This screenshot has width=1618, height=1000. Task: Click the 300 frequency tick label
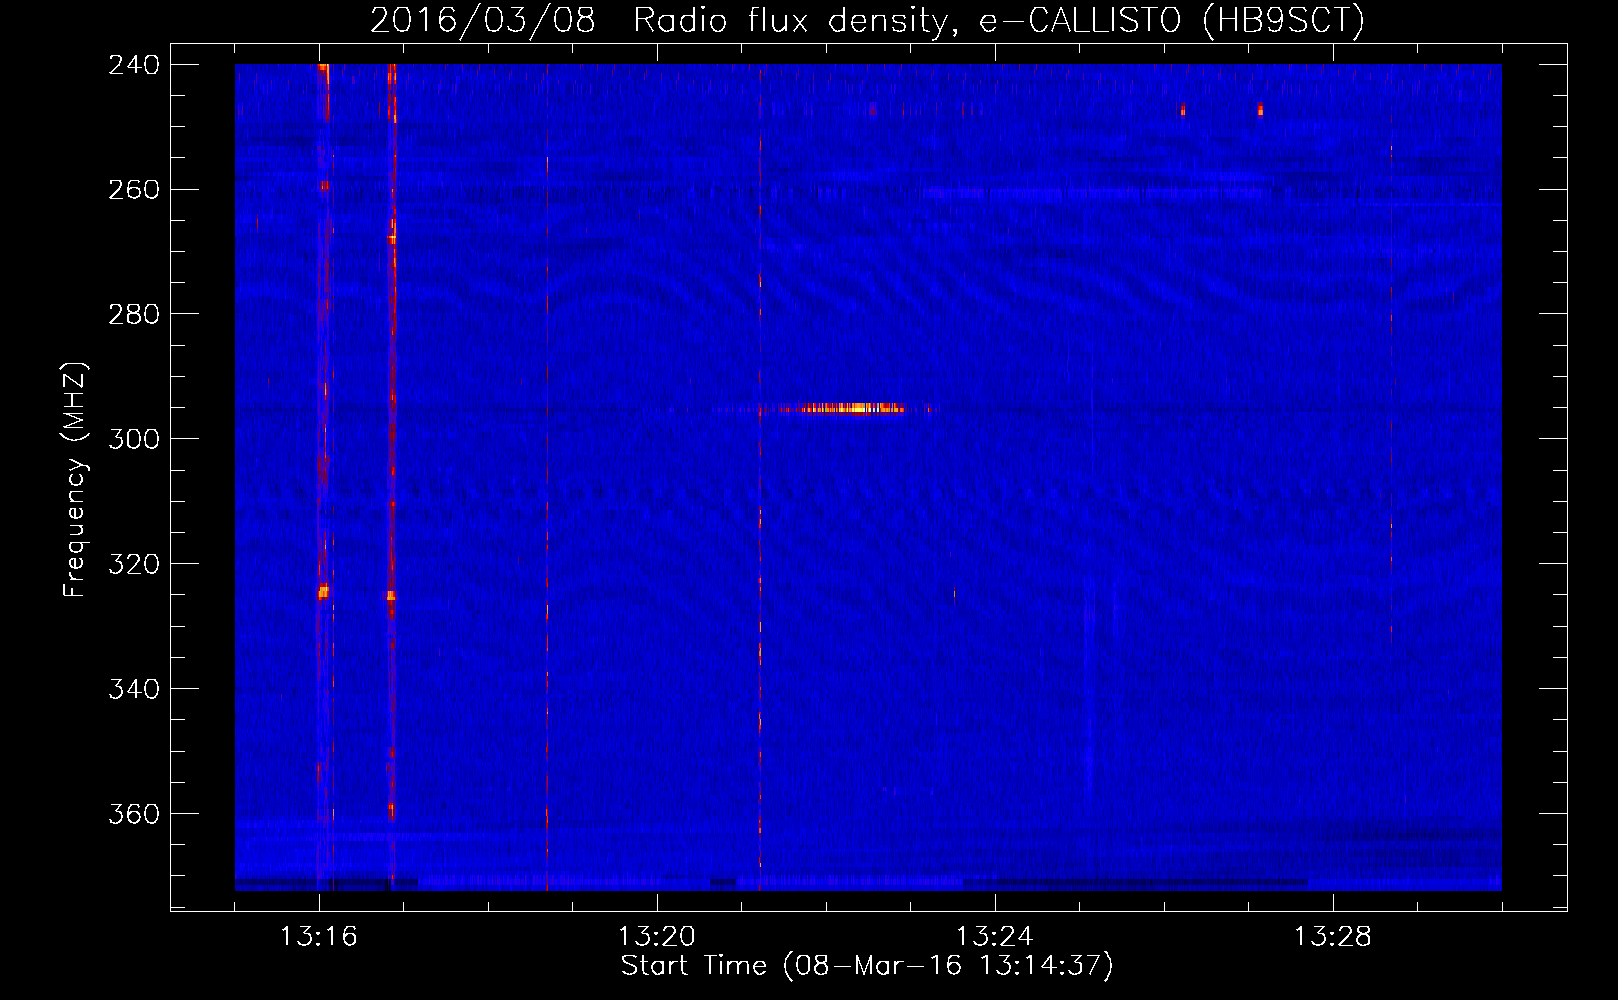click(x=133, y=440)
